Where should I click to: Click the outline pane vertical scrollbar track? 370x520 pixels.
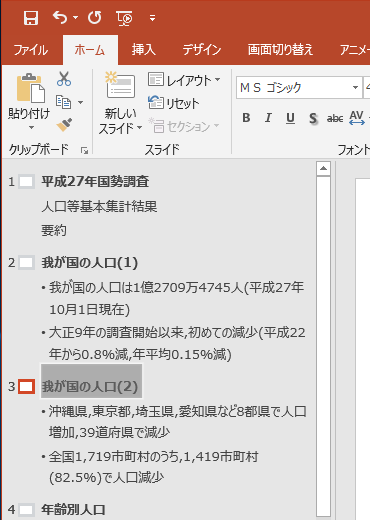pyautogui.click(x=323, y=347)
